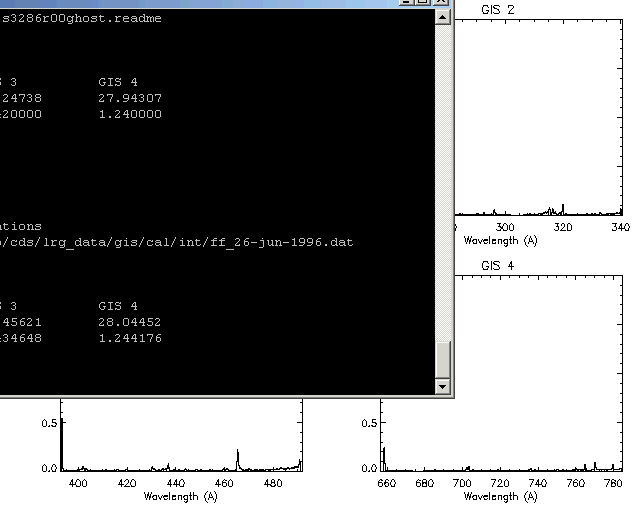Click the GIS 4 plot title above spectrum
Viewport: 640px width, 512px height.
(498, 266)
